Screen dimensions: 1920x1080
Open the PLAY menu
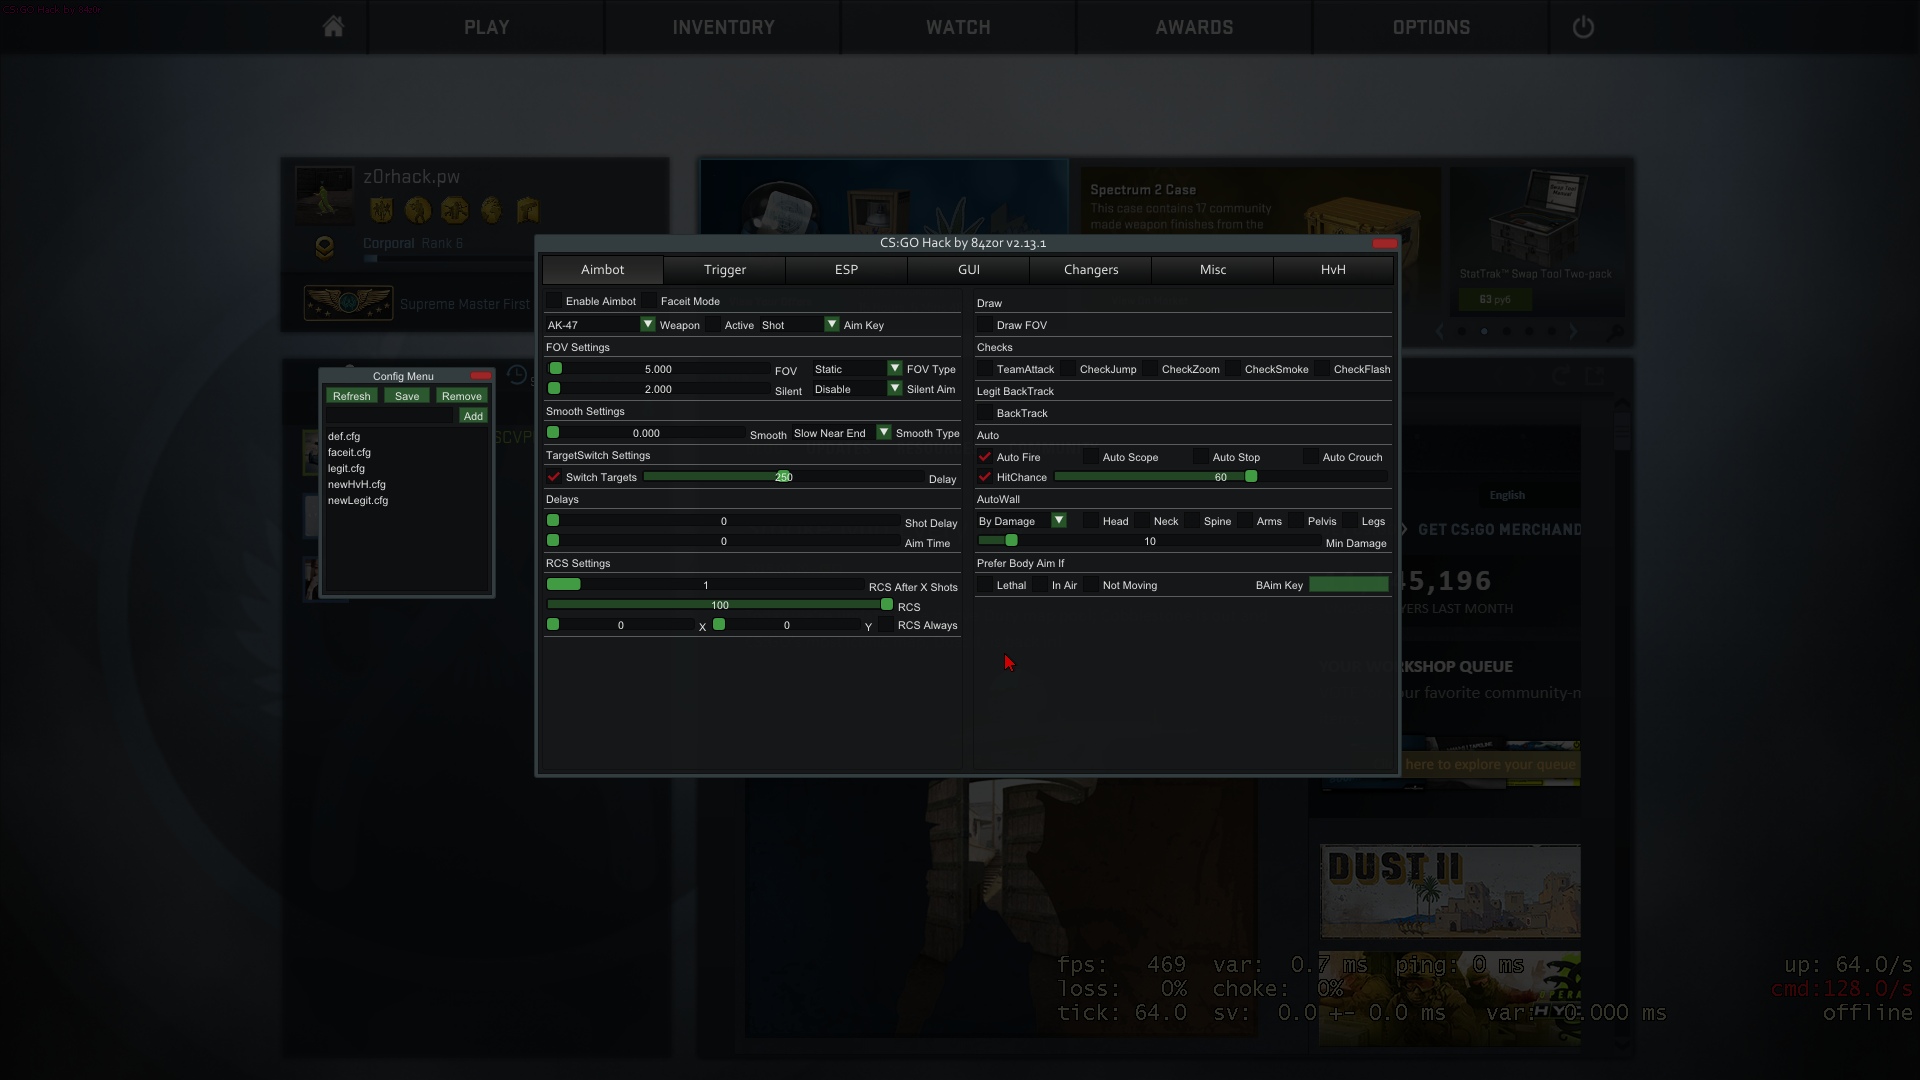487,27
